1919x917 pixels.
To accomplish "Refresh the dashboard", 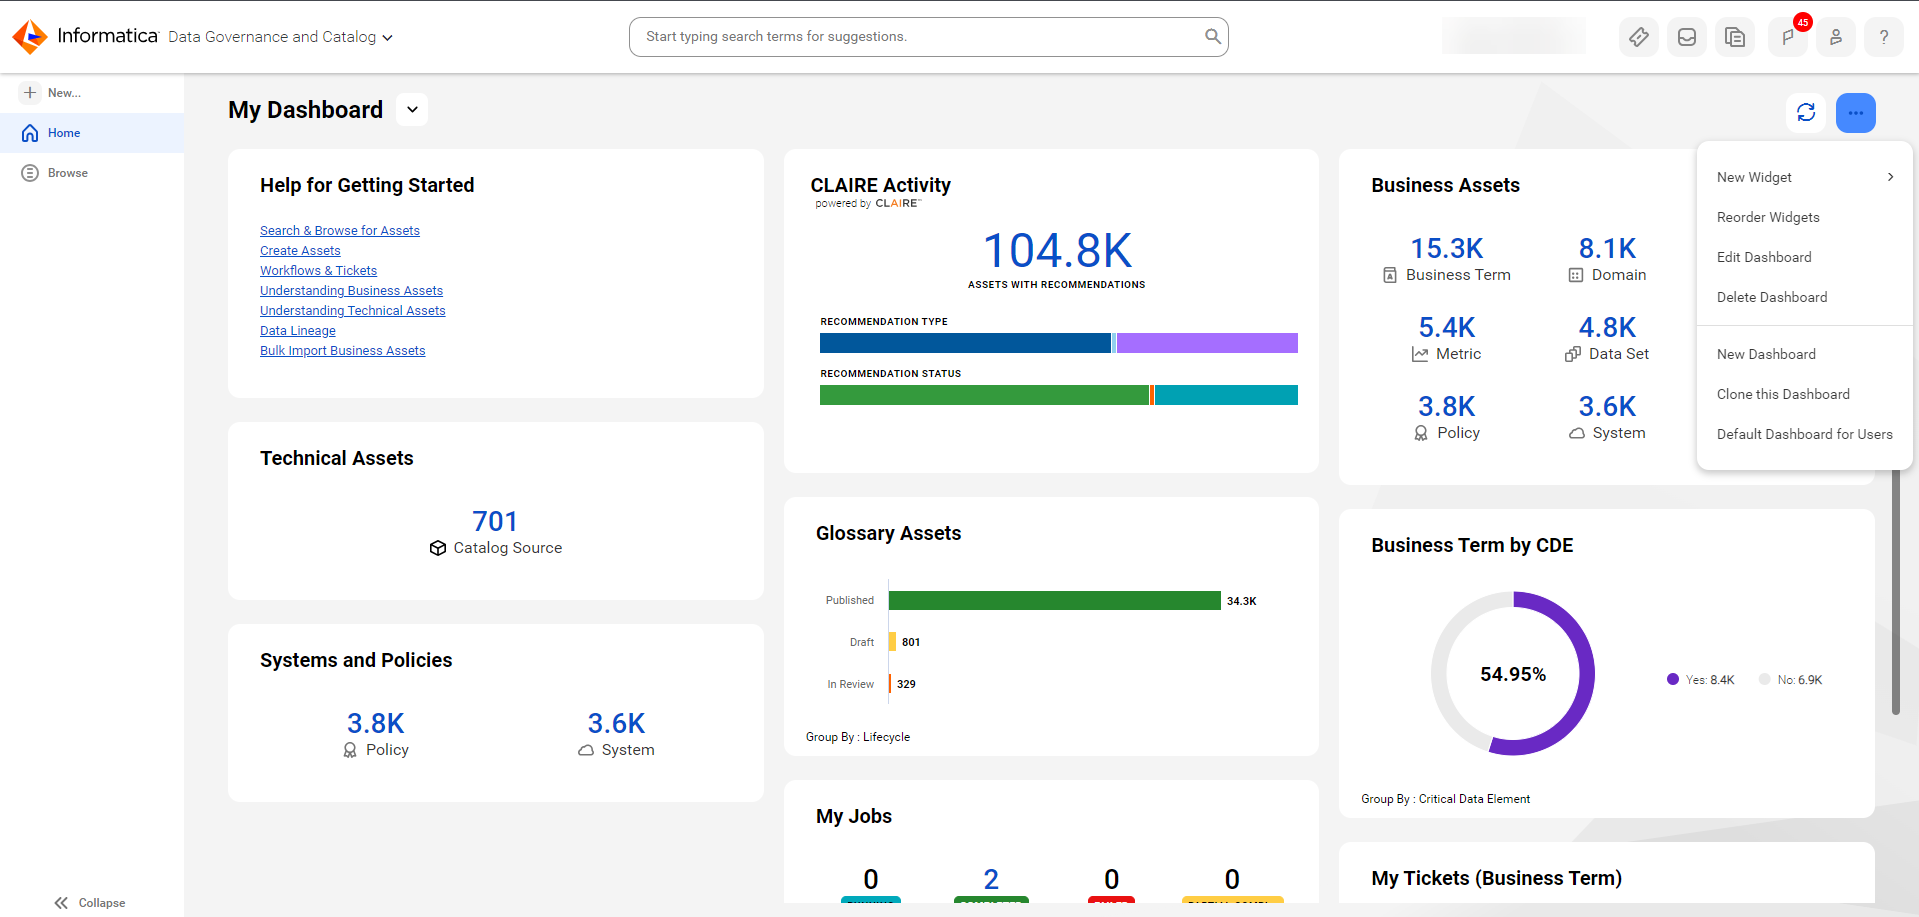I will 1806,112.
